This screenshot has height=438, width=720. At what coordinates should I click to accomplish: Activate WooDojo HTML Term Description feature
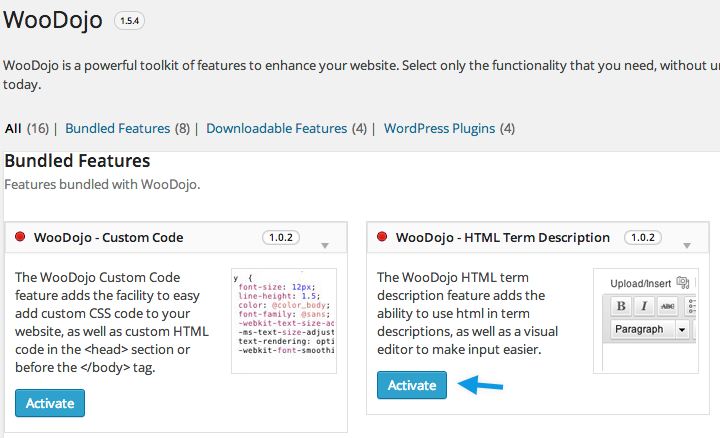412,385
